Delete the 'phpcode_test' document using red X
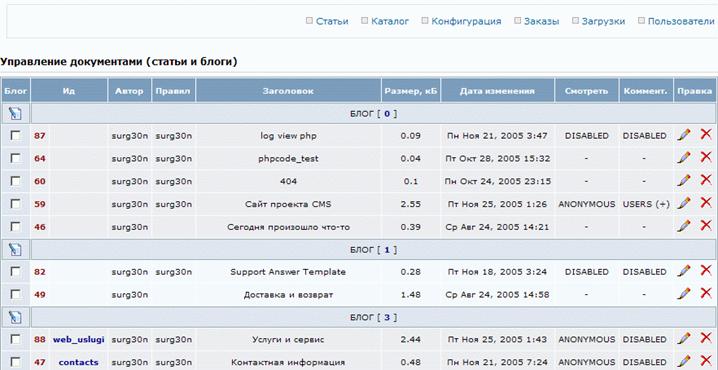 click(706, 157)
